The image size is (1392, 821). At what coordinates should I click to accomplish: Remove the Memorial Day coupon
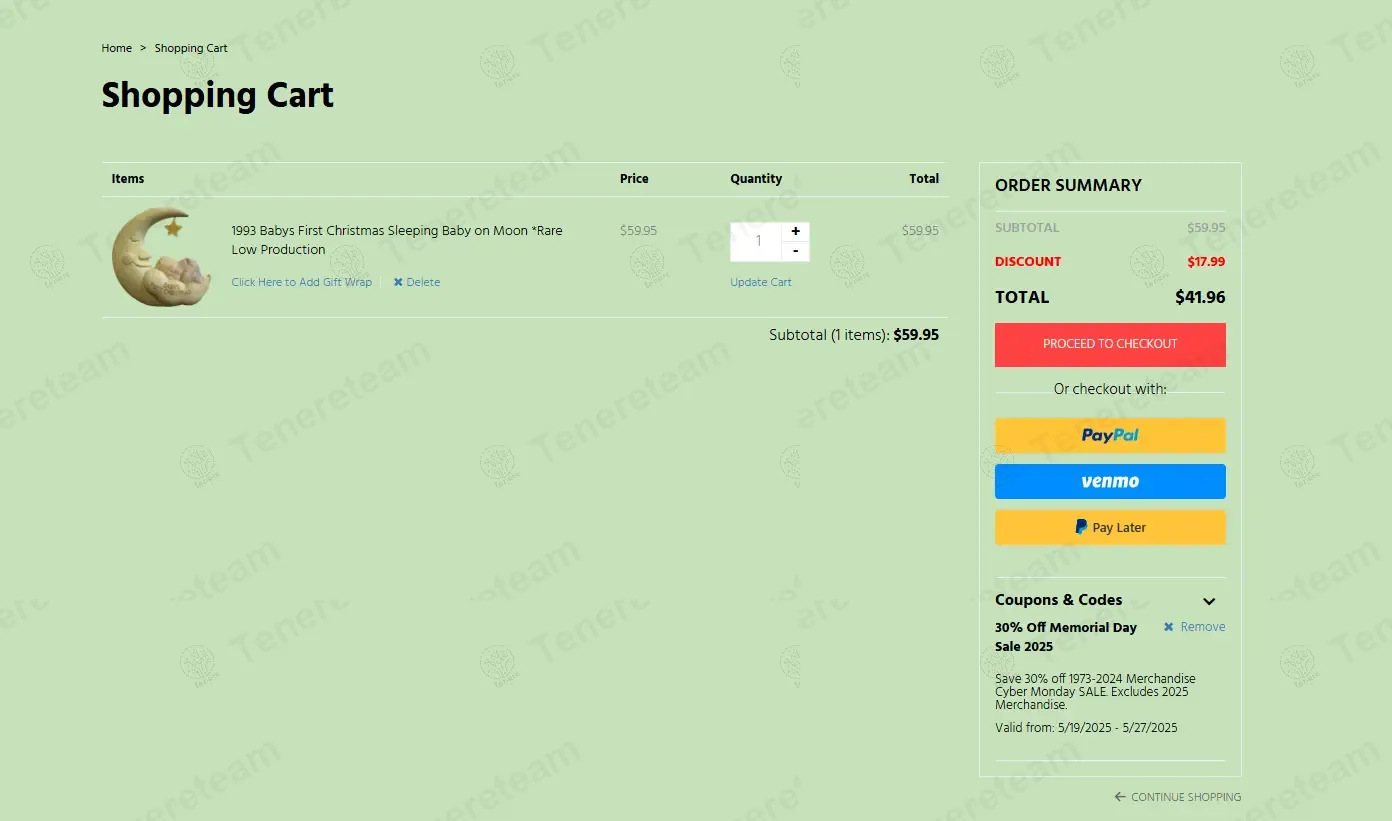pyautogui.click(x=1194, y=627)
